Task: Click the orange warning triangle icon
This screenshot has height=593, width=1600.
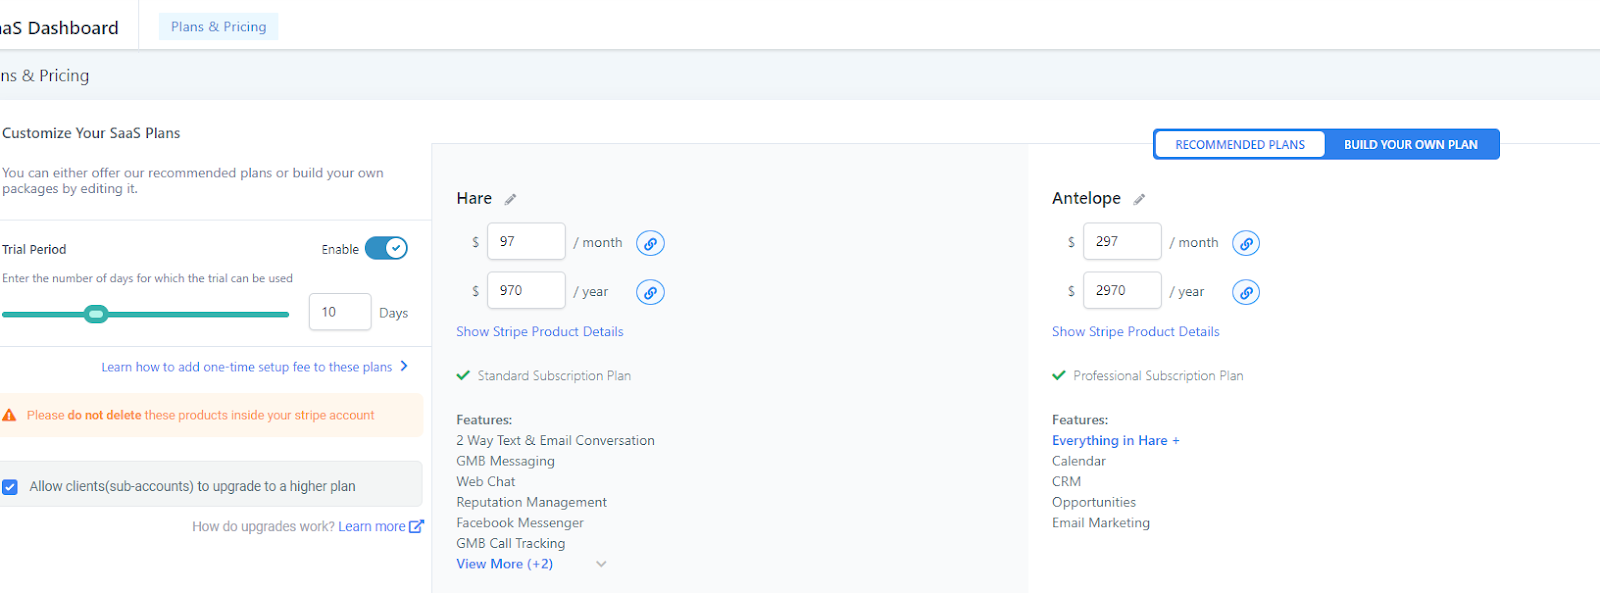Action: click(x=9, y=415)
